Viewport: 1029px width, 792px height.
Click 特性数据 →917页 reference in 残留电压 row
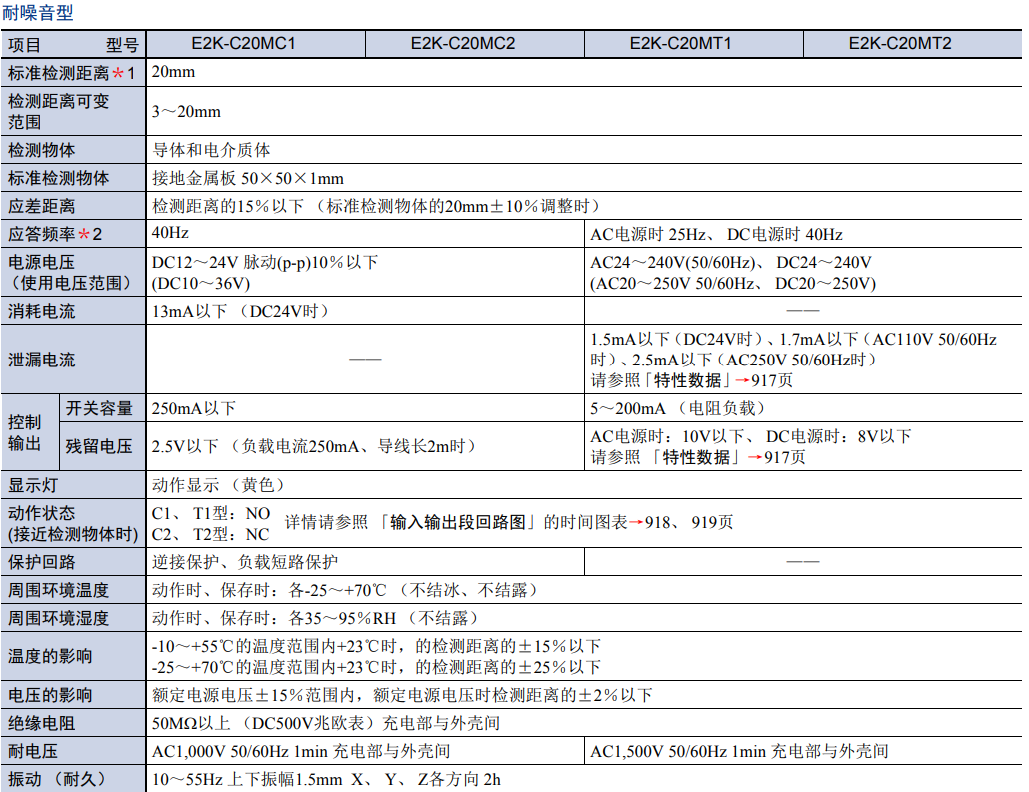coord(698,457)
